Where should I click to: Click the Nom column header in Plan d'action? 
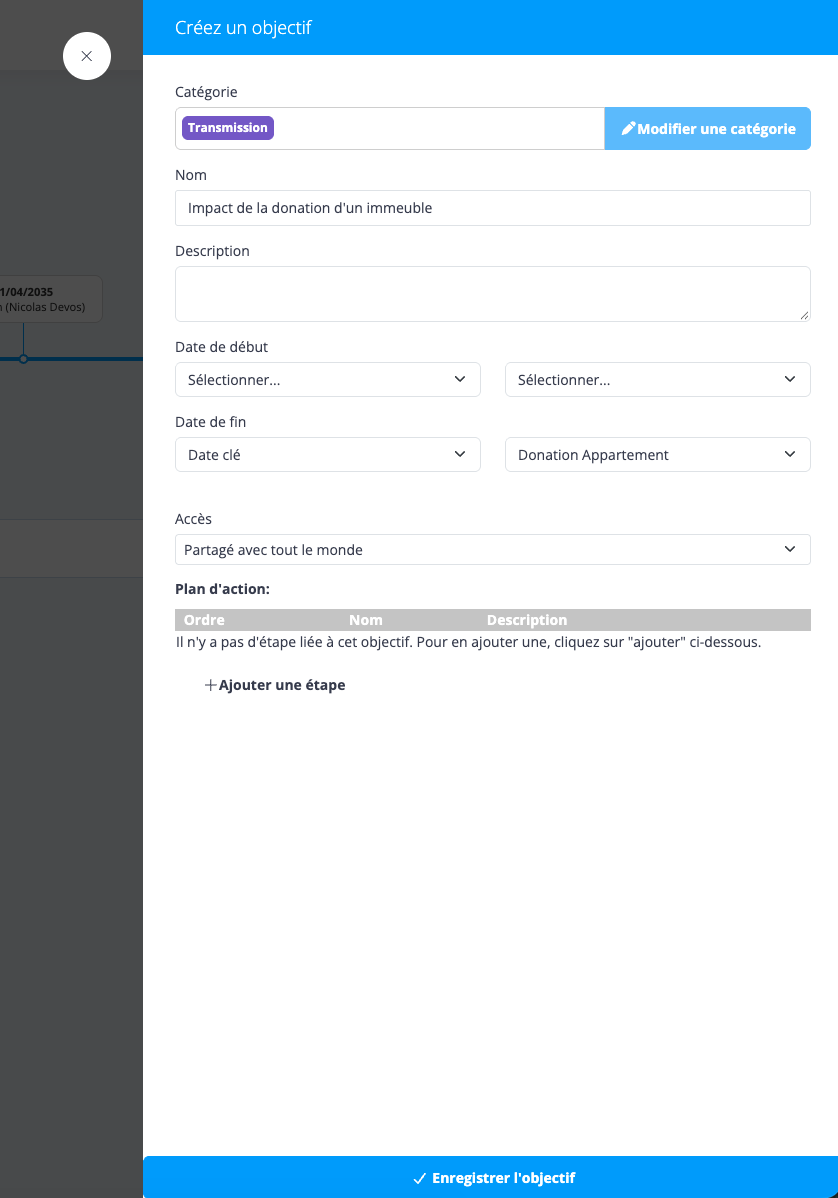366,620
